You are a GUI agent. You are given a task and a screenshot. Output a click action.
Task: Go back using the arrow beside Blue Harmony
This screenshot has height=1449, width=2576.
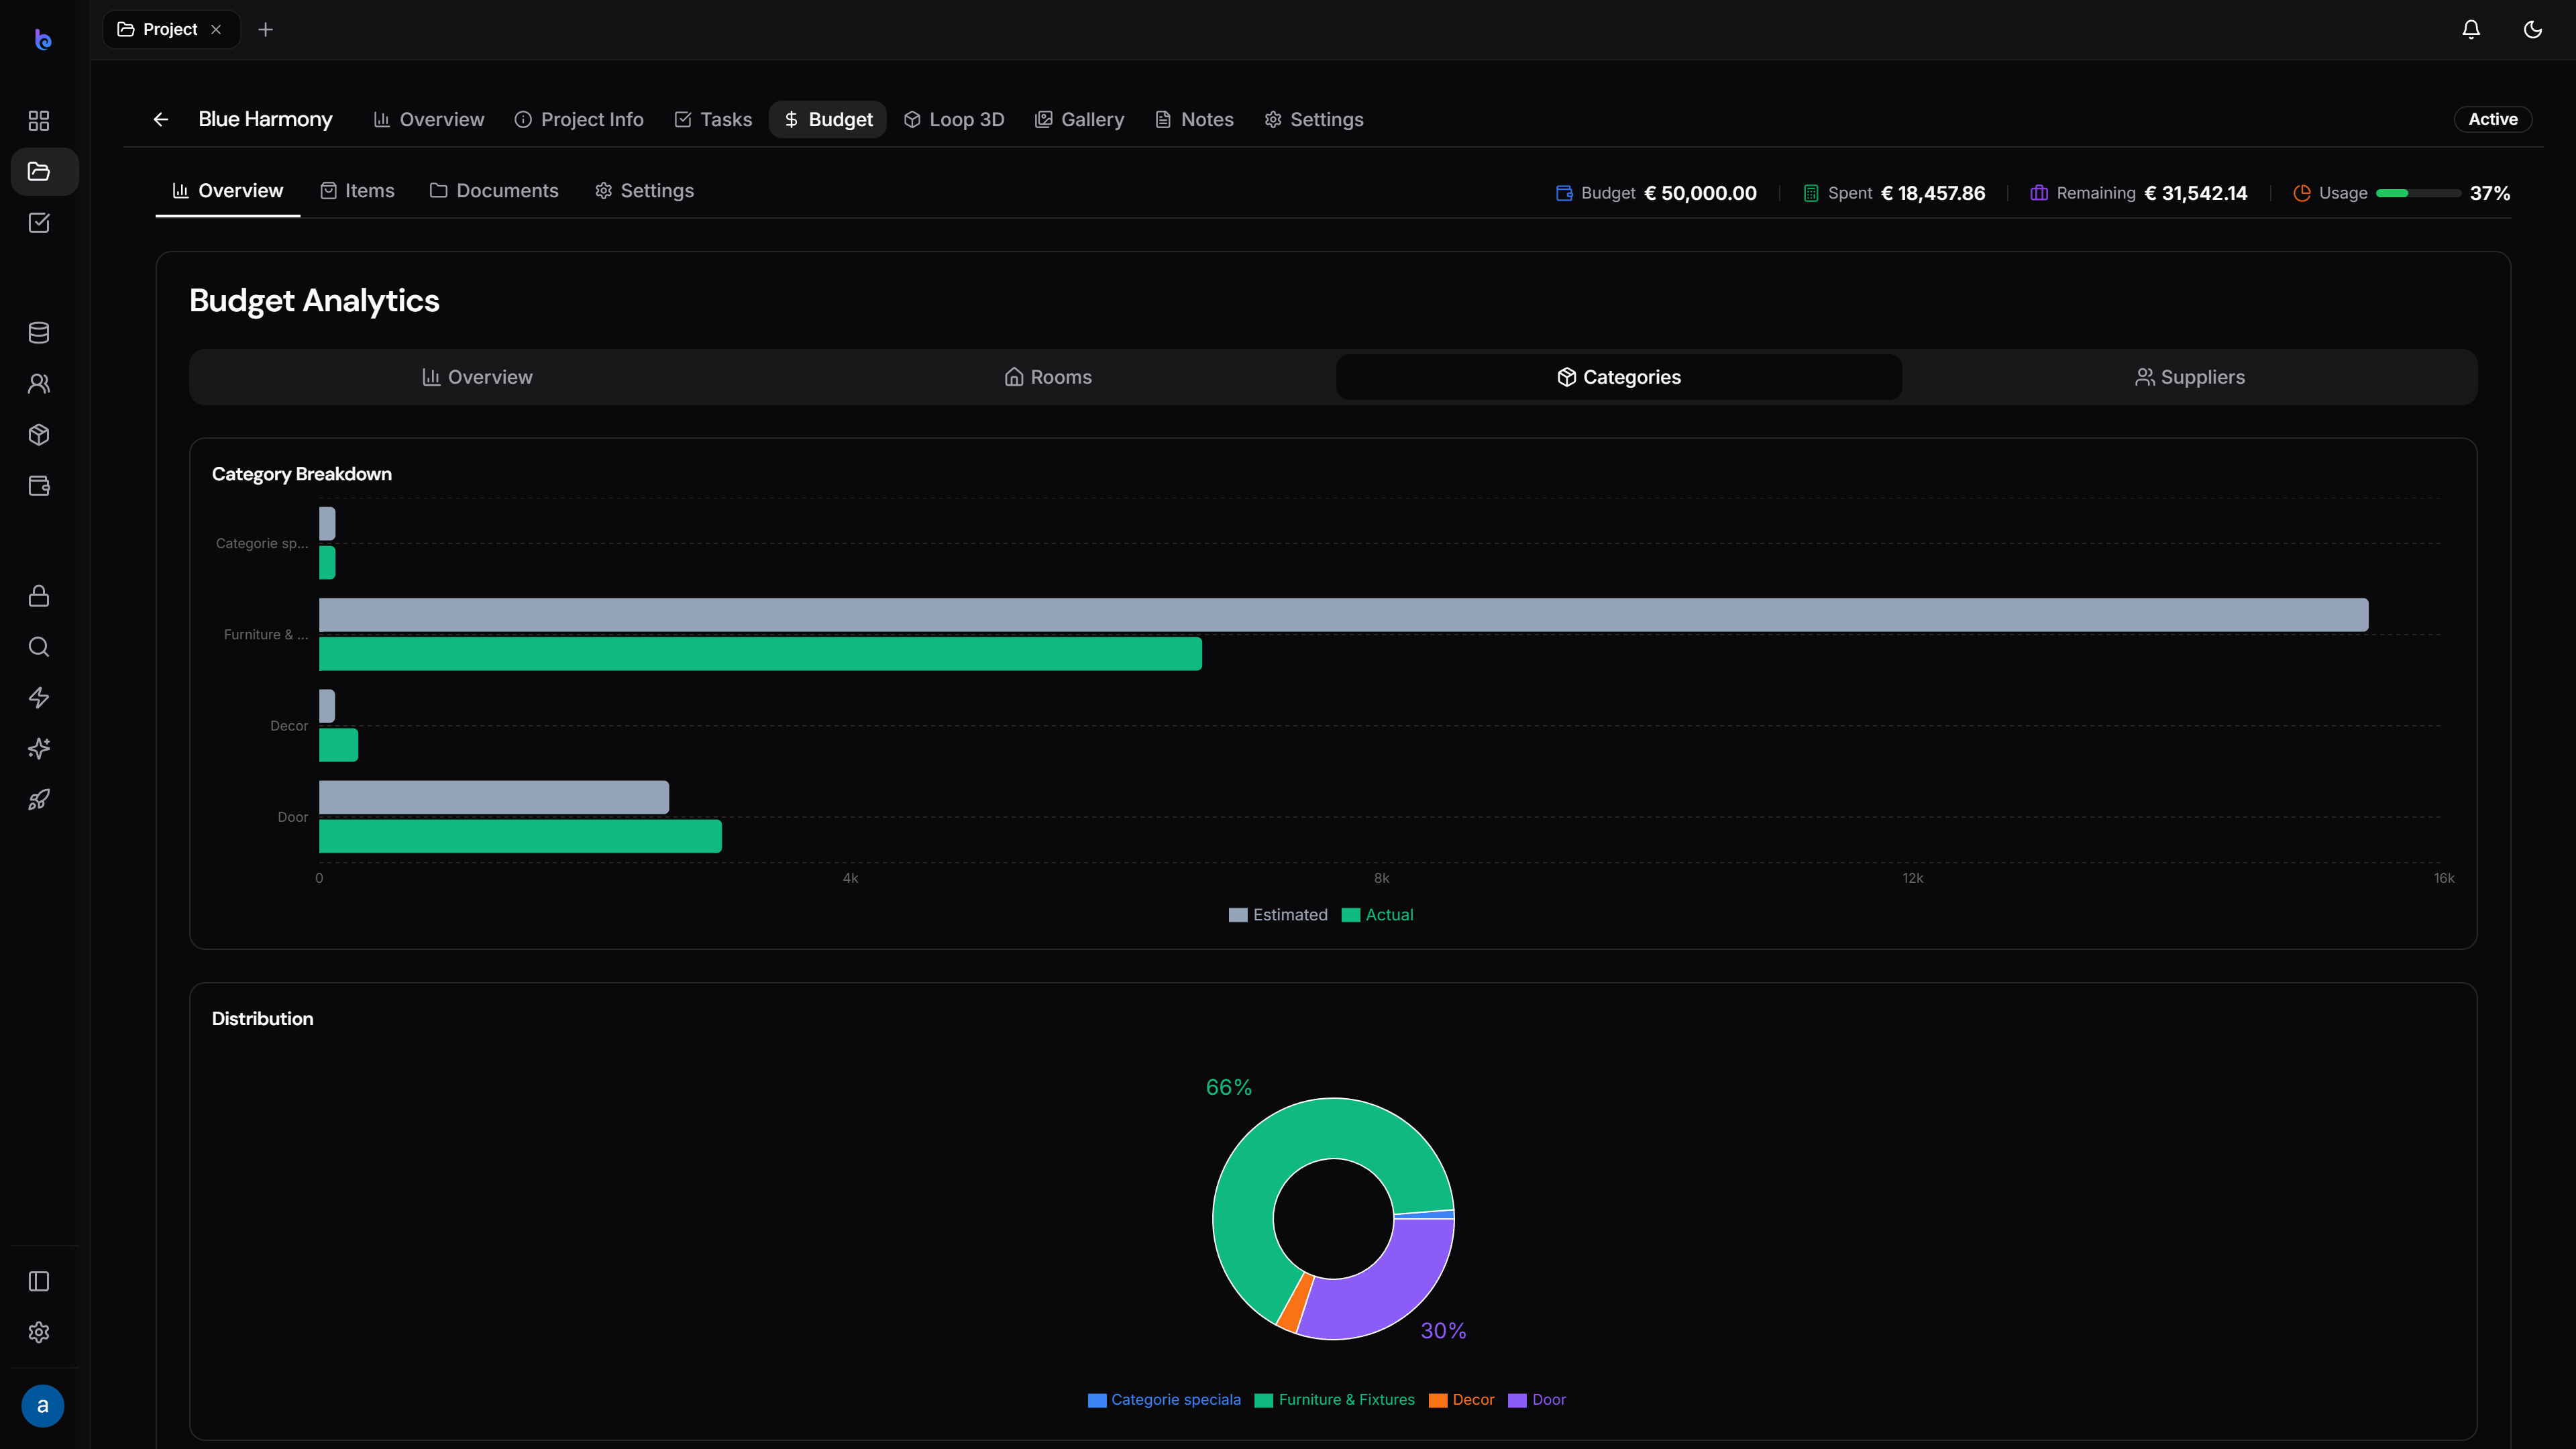(161, 119)
